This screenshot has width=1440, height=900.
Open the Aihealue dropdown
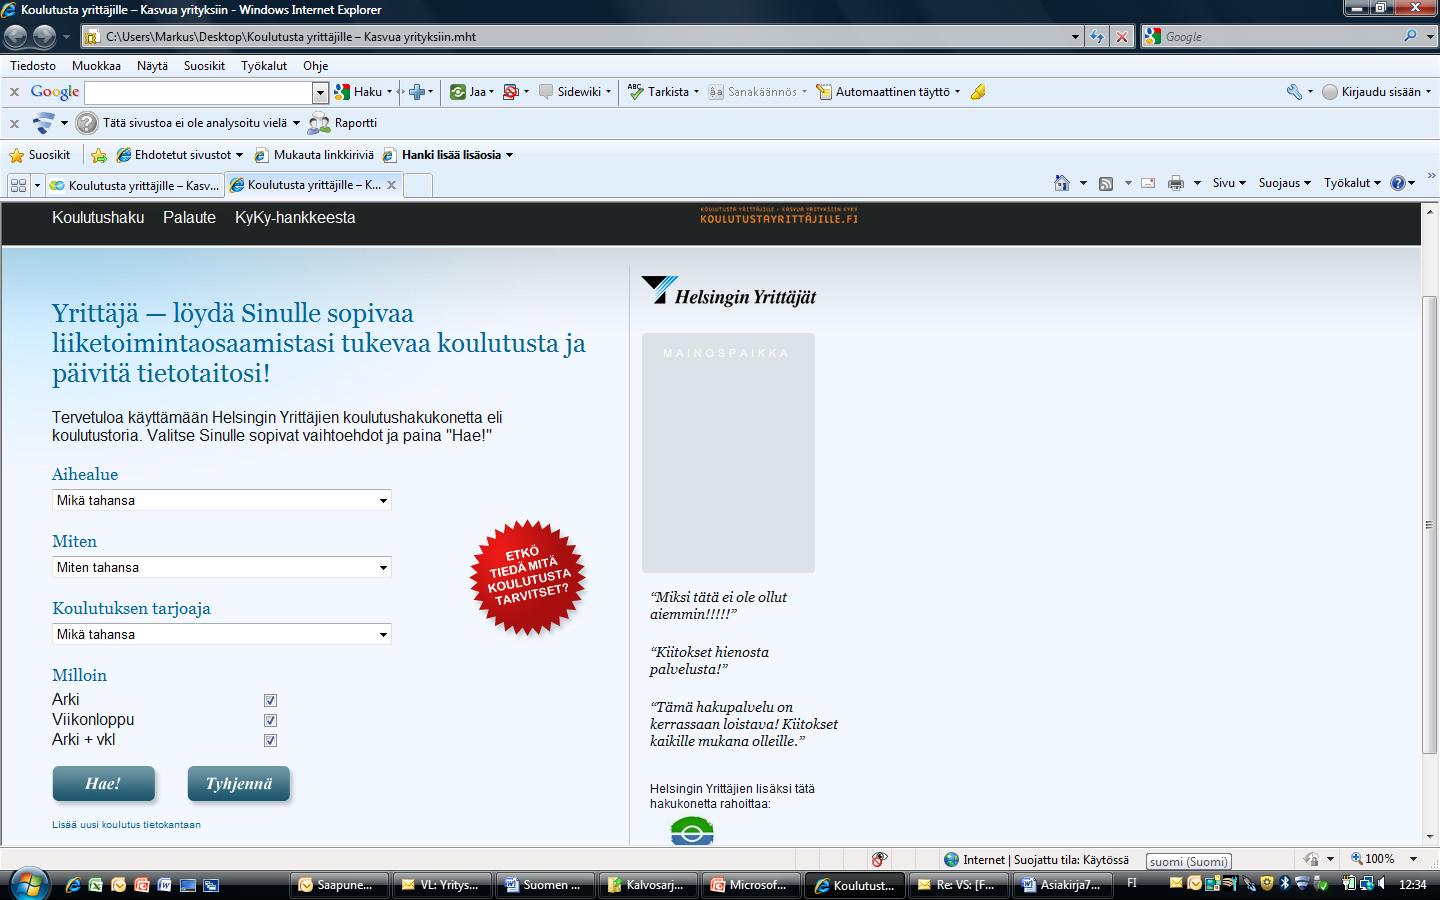point(222,500)
